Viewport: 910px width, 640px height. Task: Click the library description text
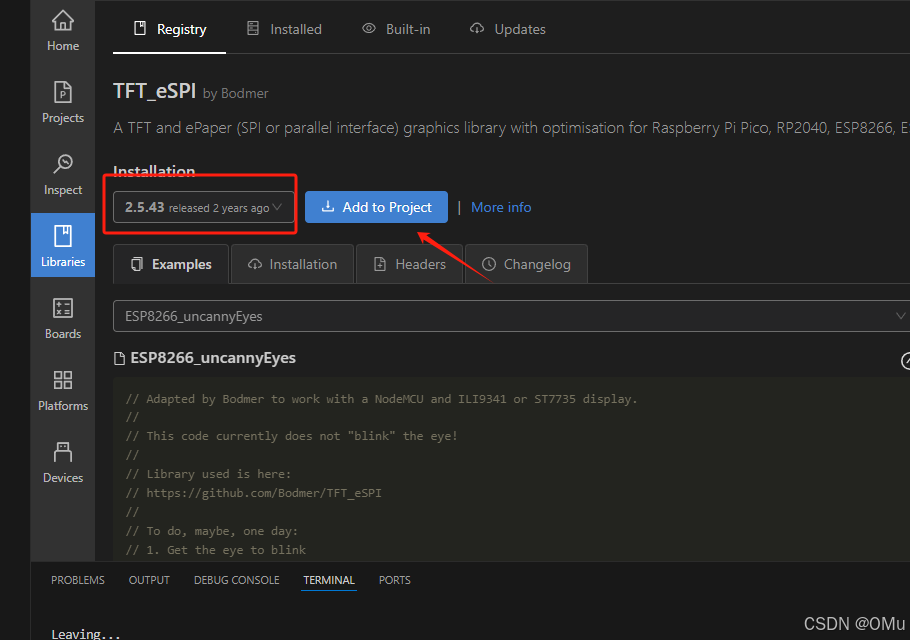coord(511,128)
